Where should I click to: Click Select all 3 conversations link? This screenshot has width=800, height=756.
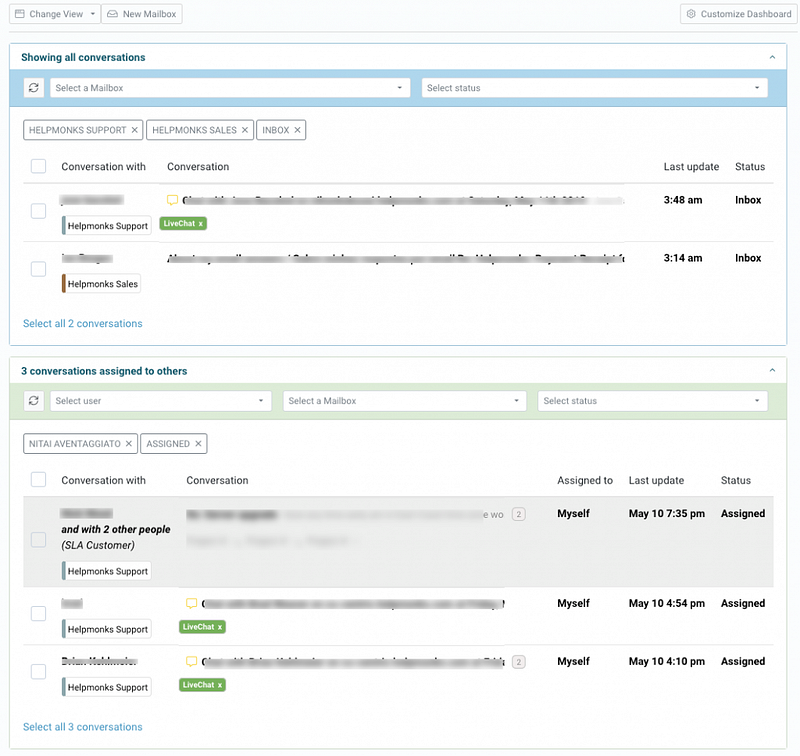click(83, 727)
